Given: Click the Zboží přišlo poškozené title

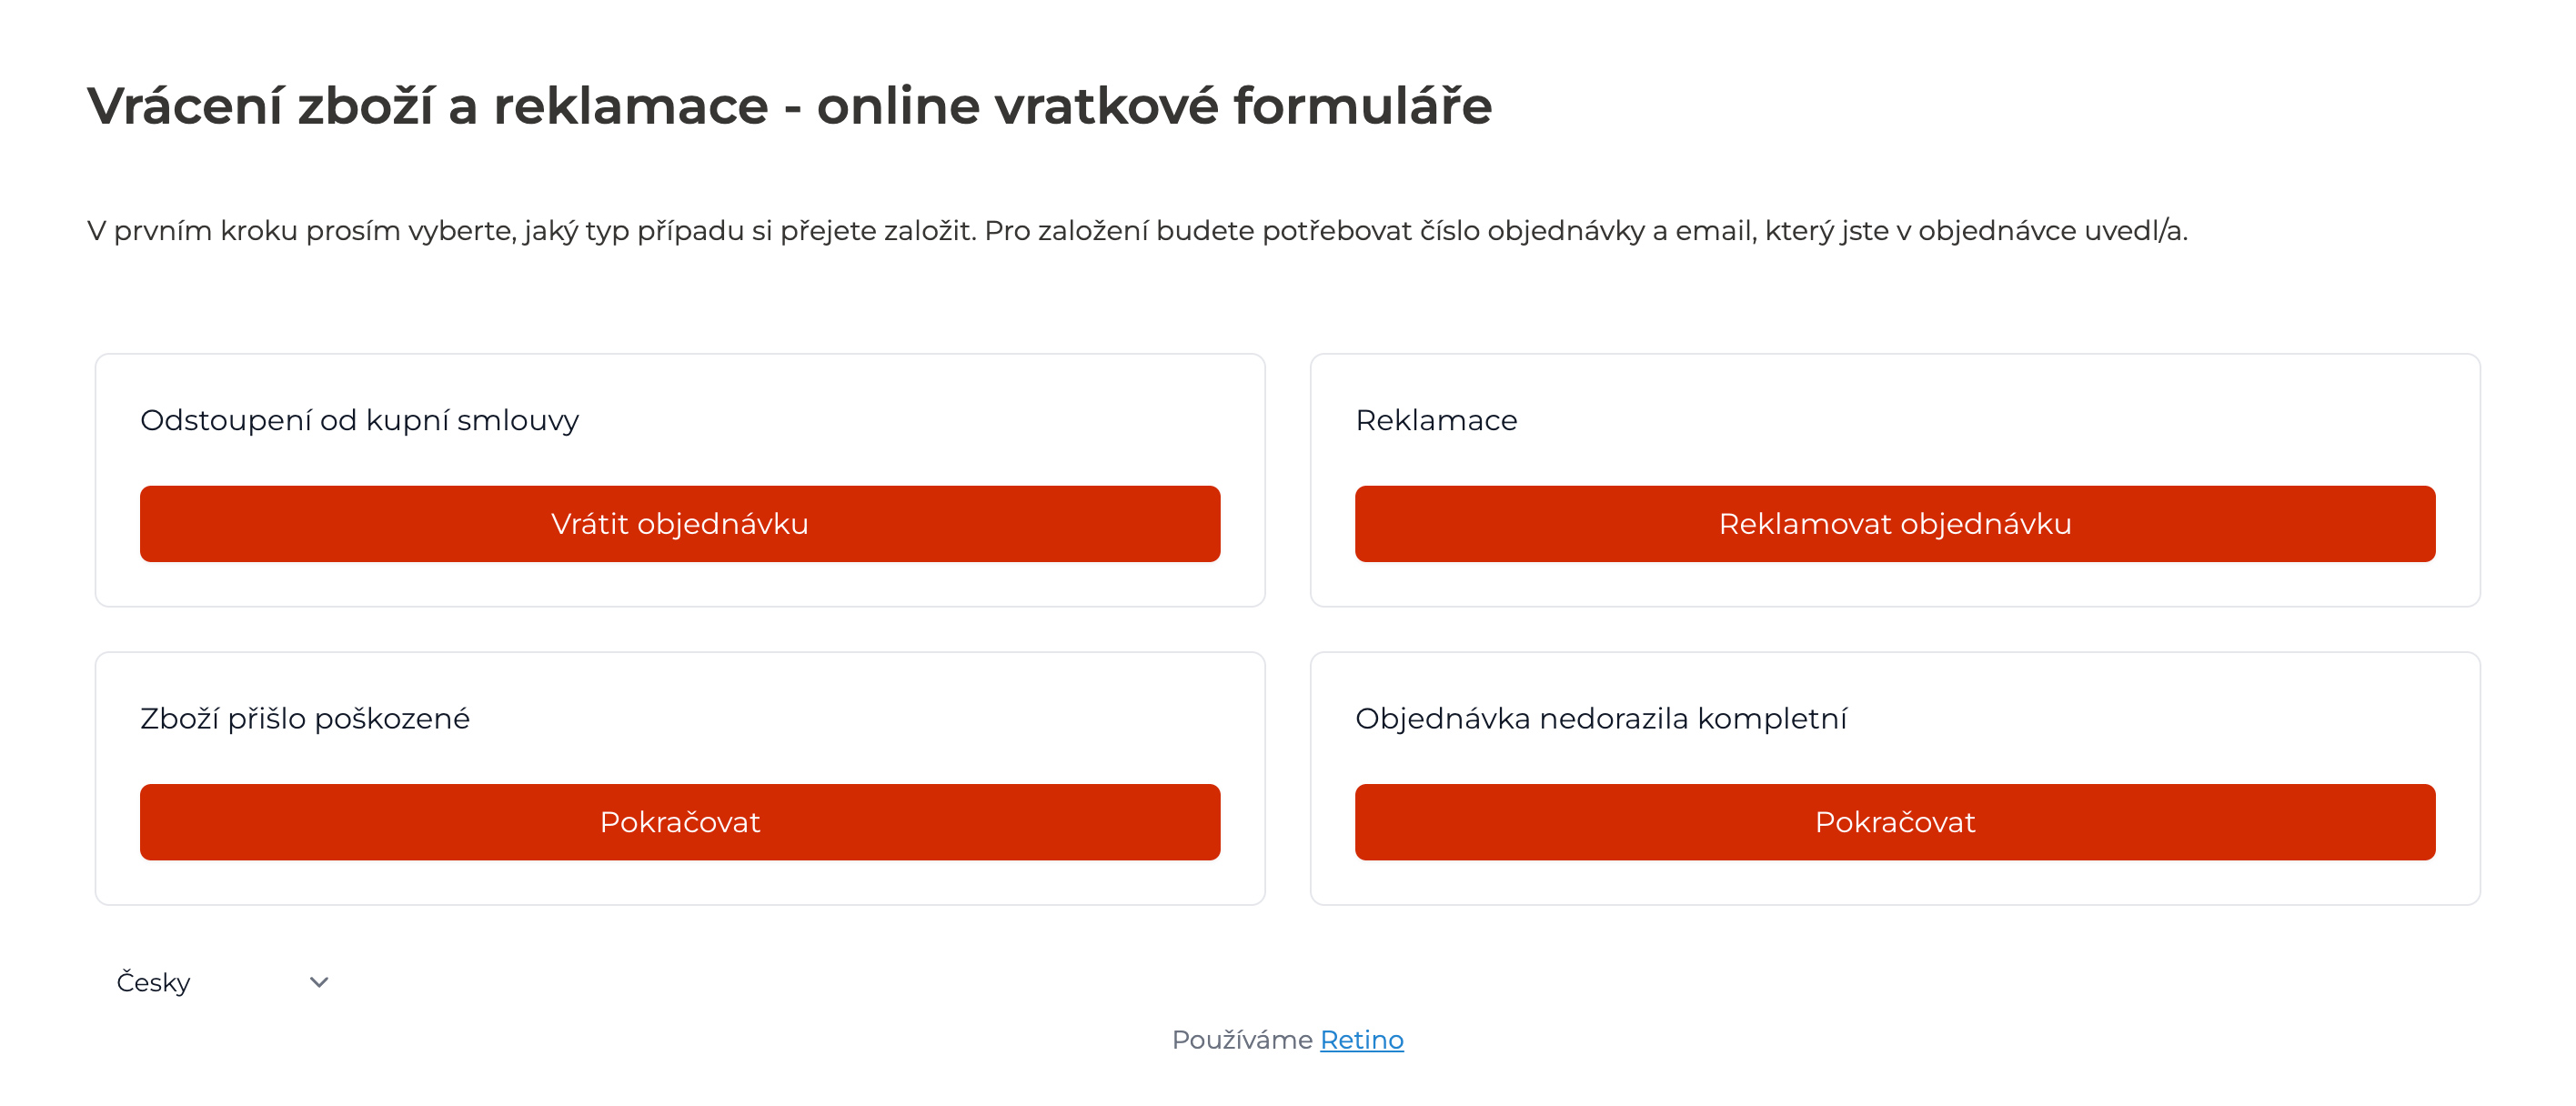Looking at the screenshot, I should point(305,718).
